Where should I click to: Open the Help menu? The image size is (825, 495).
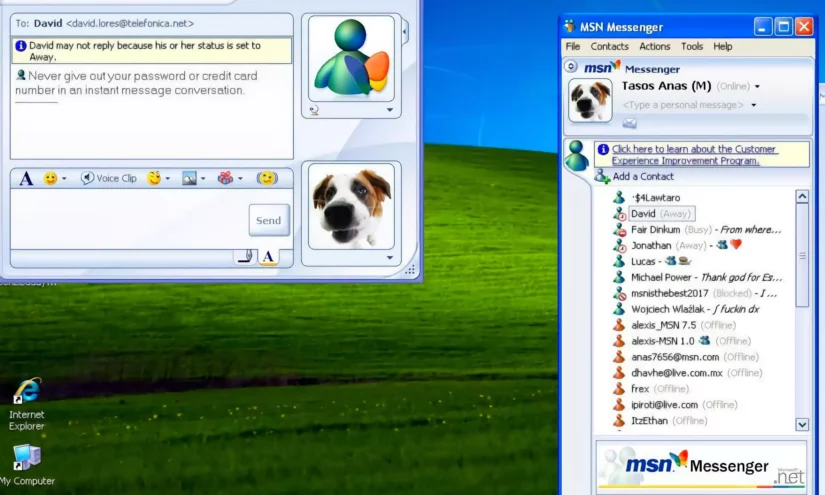coord(722,46)
